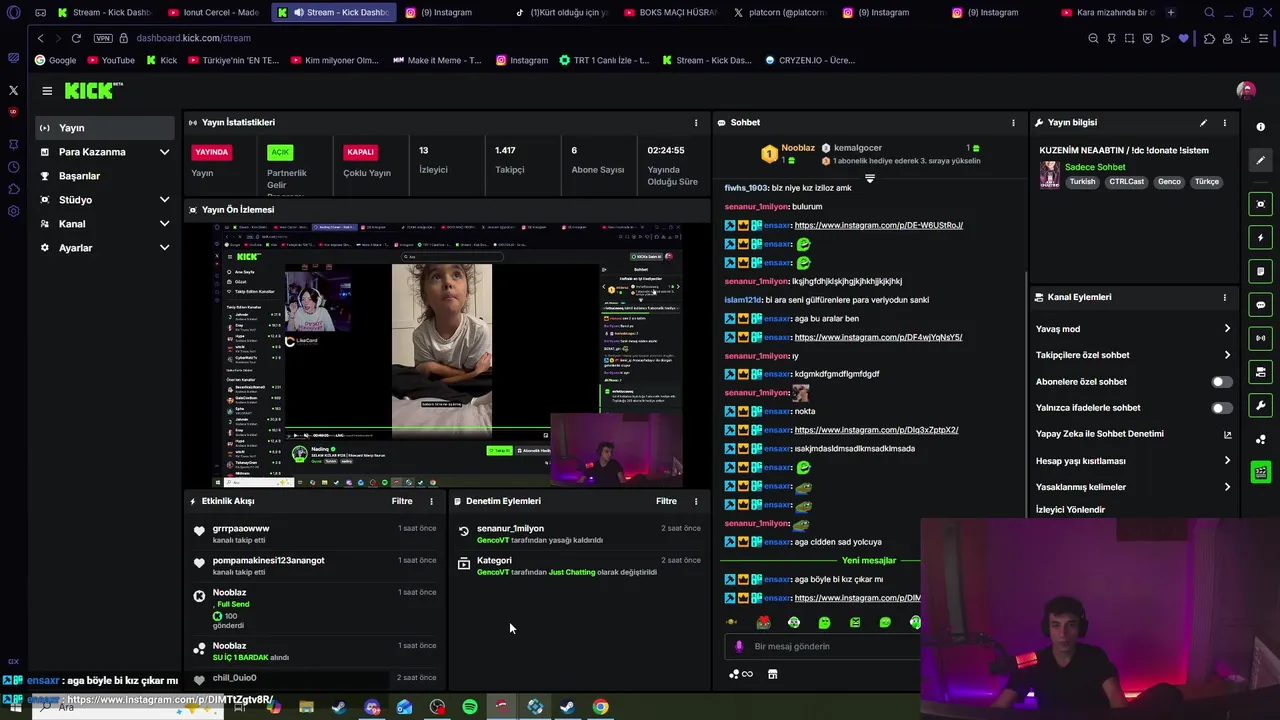Click the green clapperboard icon in right rail
This screenshot has width=1280, height=720.
(1261, 472)
